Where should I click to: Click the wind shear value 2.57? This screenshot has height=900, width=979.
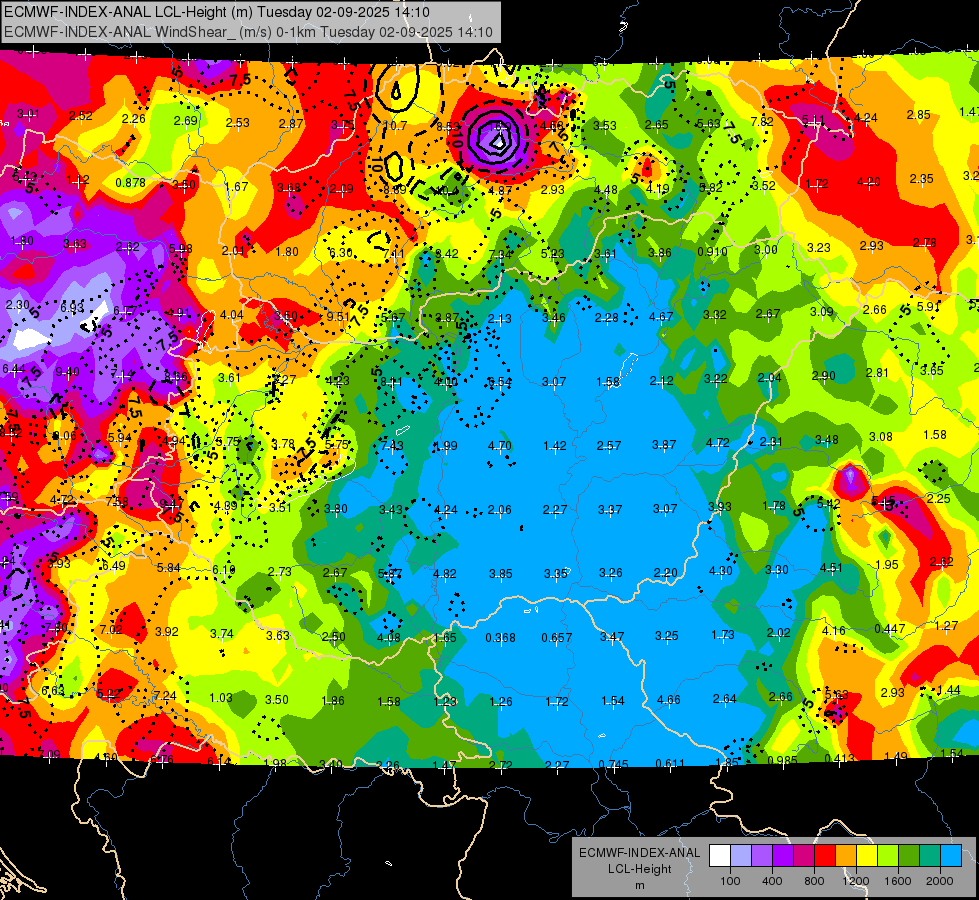(609, 445)
